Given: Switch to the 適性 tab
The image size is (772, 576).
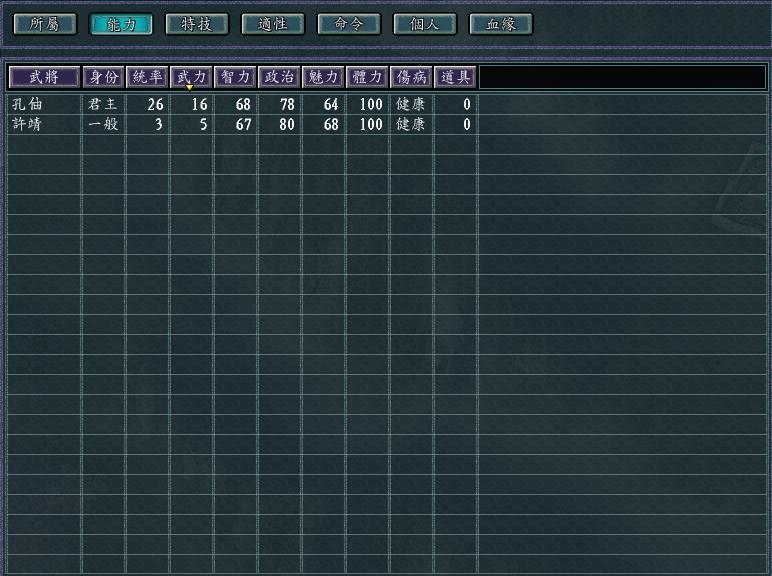Looking at the screenshot, I should pyautogui.click(x=273, y=24).
